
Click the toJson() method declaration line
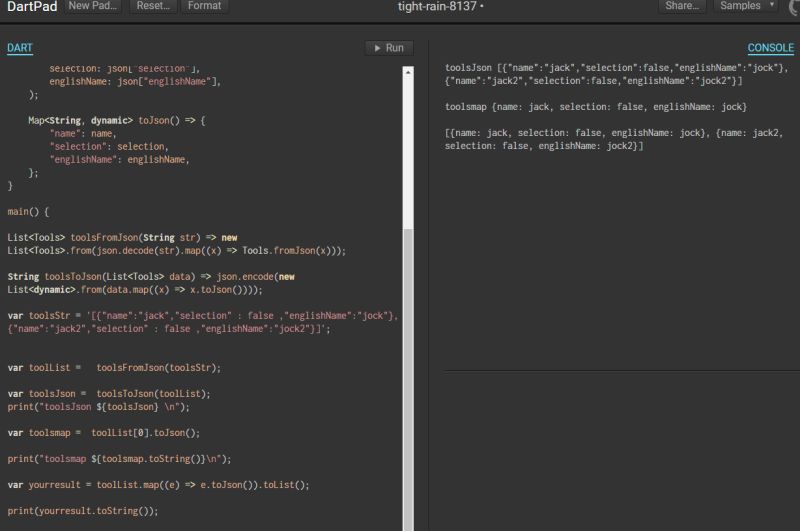(117, 121)
